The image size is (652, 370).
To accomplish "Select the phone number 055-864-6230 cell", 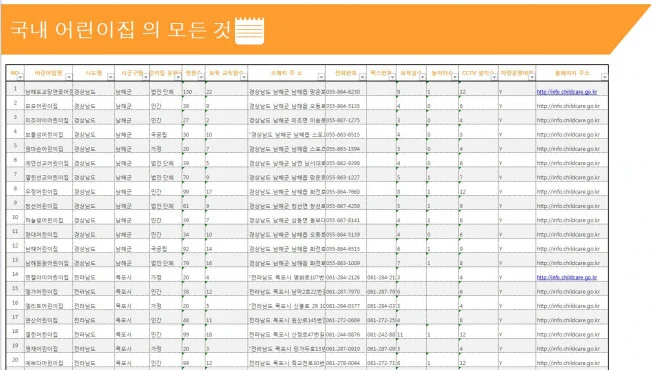I will pyautogui.click(x=346, y=89).
